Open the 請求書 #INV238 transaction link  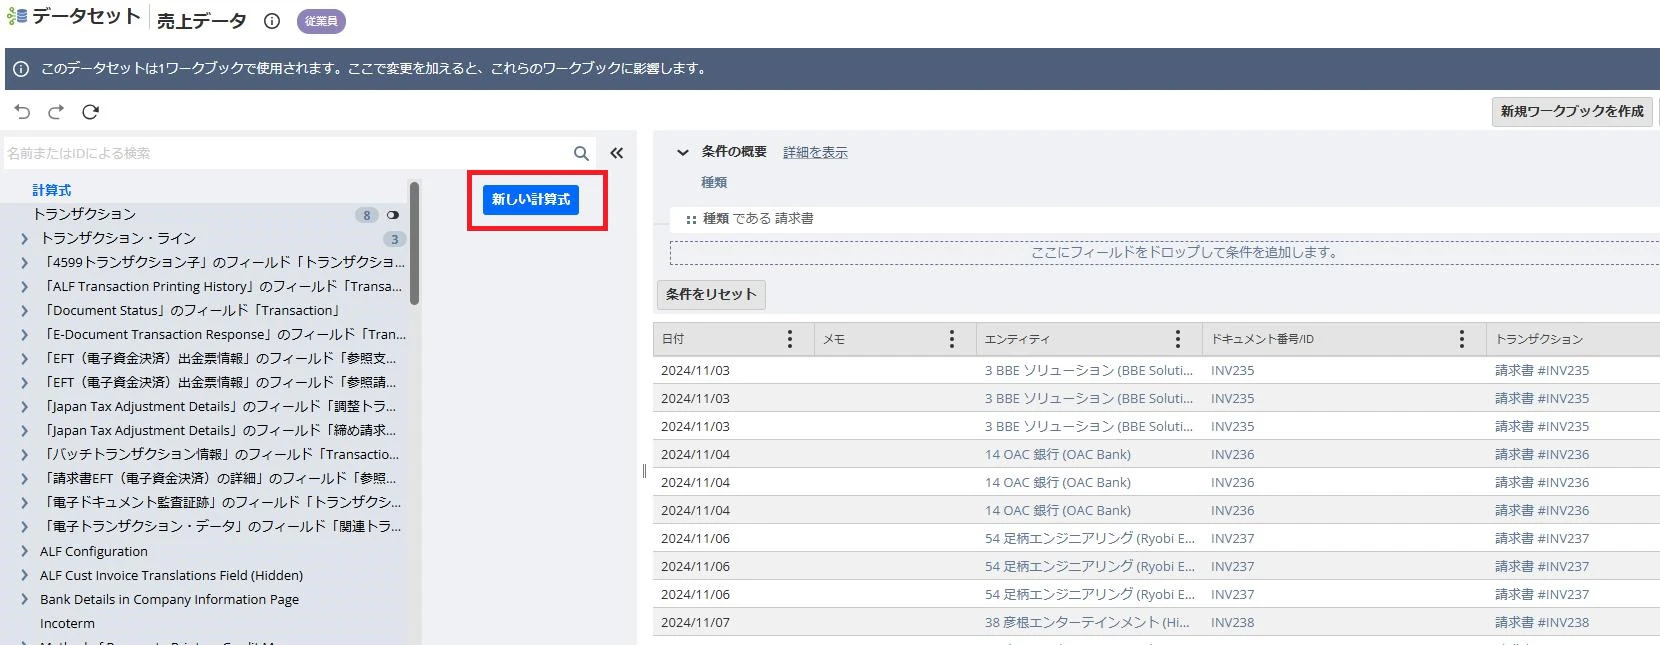[1542, 623]
